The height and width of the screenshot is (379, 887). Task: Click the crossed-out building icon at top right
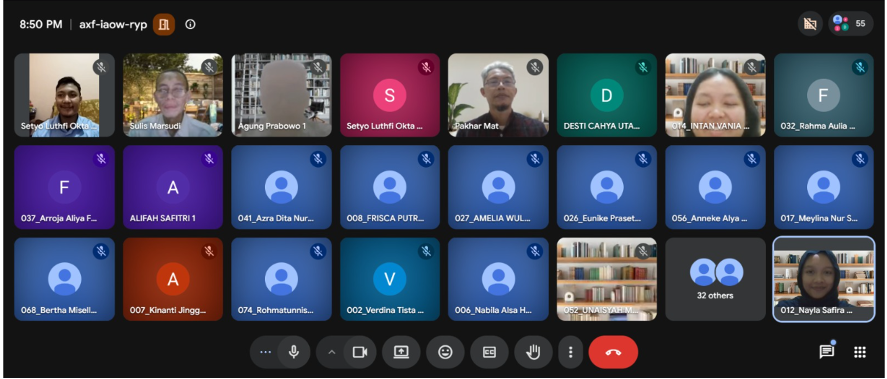[x=810, y=24]
